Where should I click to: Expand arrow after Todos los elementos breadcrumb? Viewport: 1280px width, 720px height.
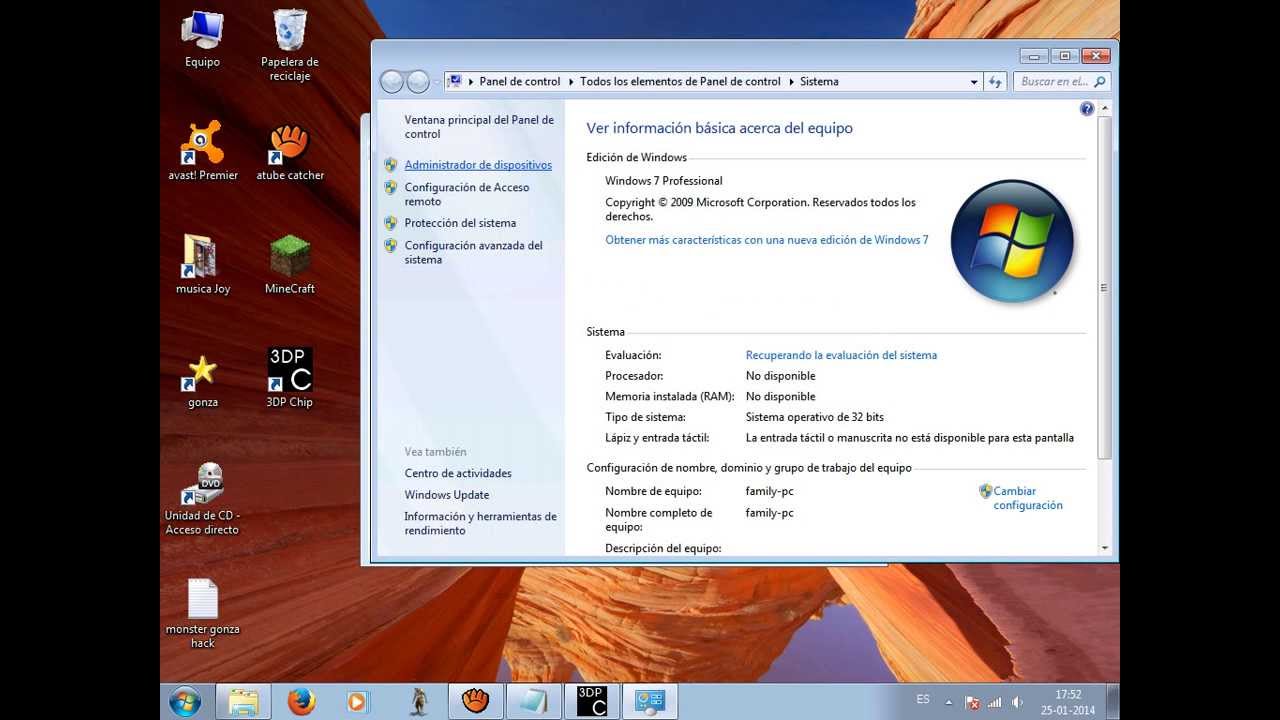point(791,82)
